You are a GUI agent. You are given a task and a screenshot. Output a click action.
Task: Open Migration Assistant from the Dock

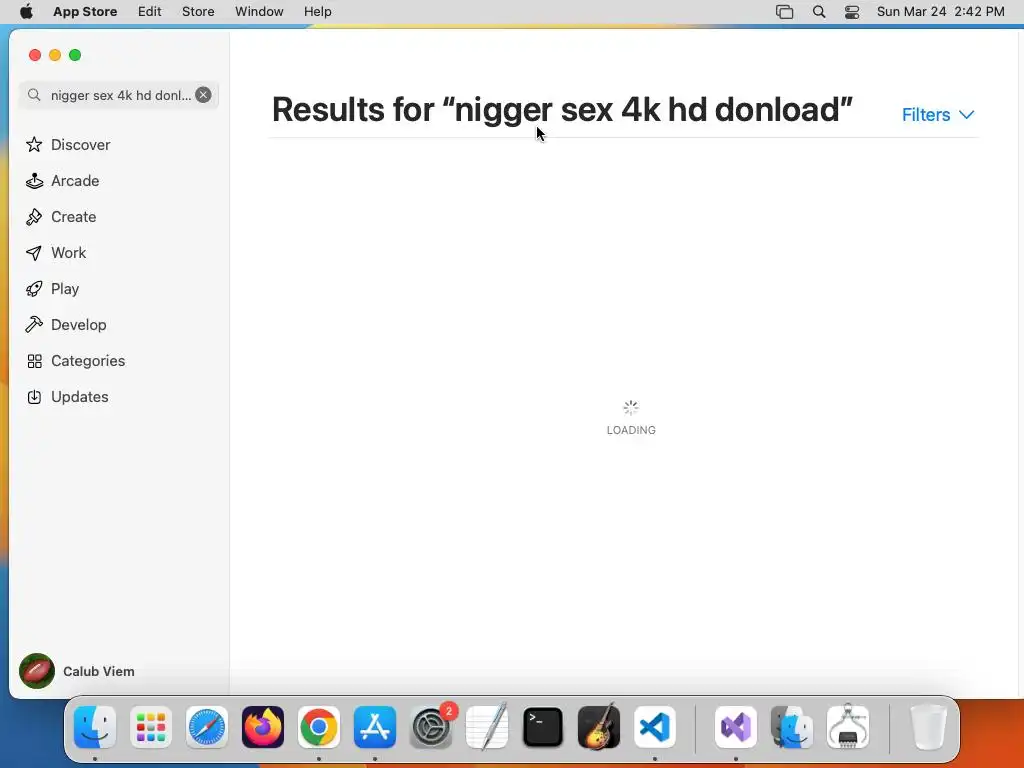(792, 727)
